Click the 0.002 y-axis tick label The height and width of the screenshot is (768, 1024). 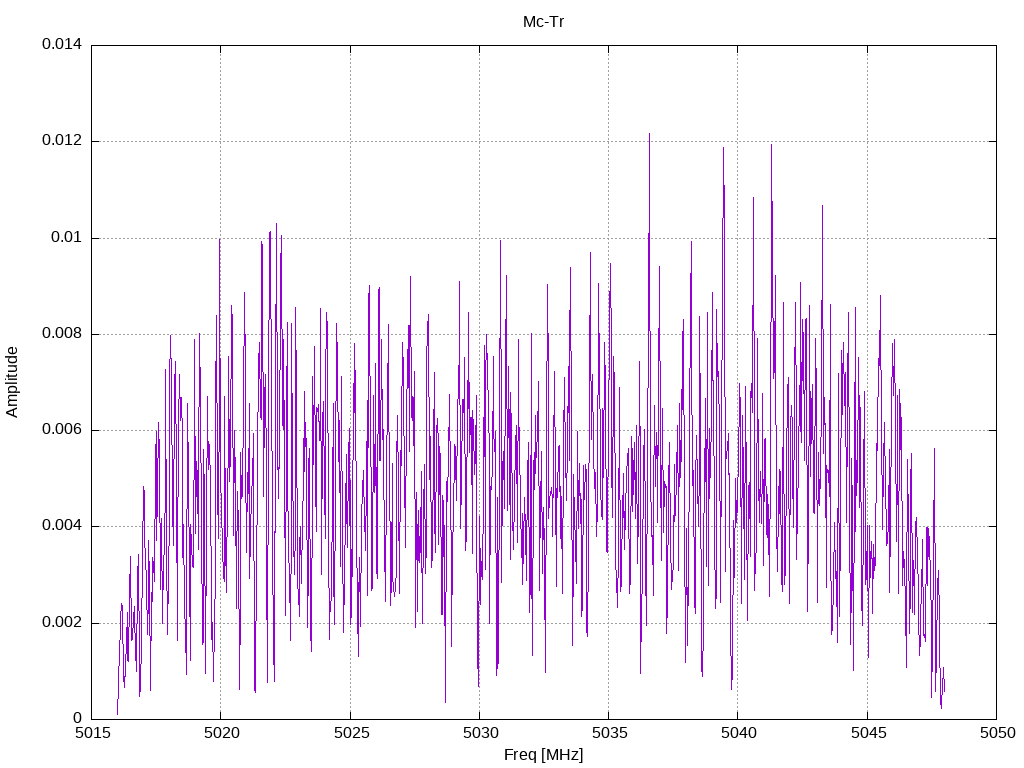click(62, 622)
